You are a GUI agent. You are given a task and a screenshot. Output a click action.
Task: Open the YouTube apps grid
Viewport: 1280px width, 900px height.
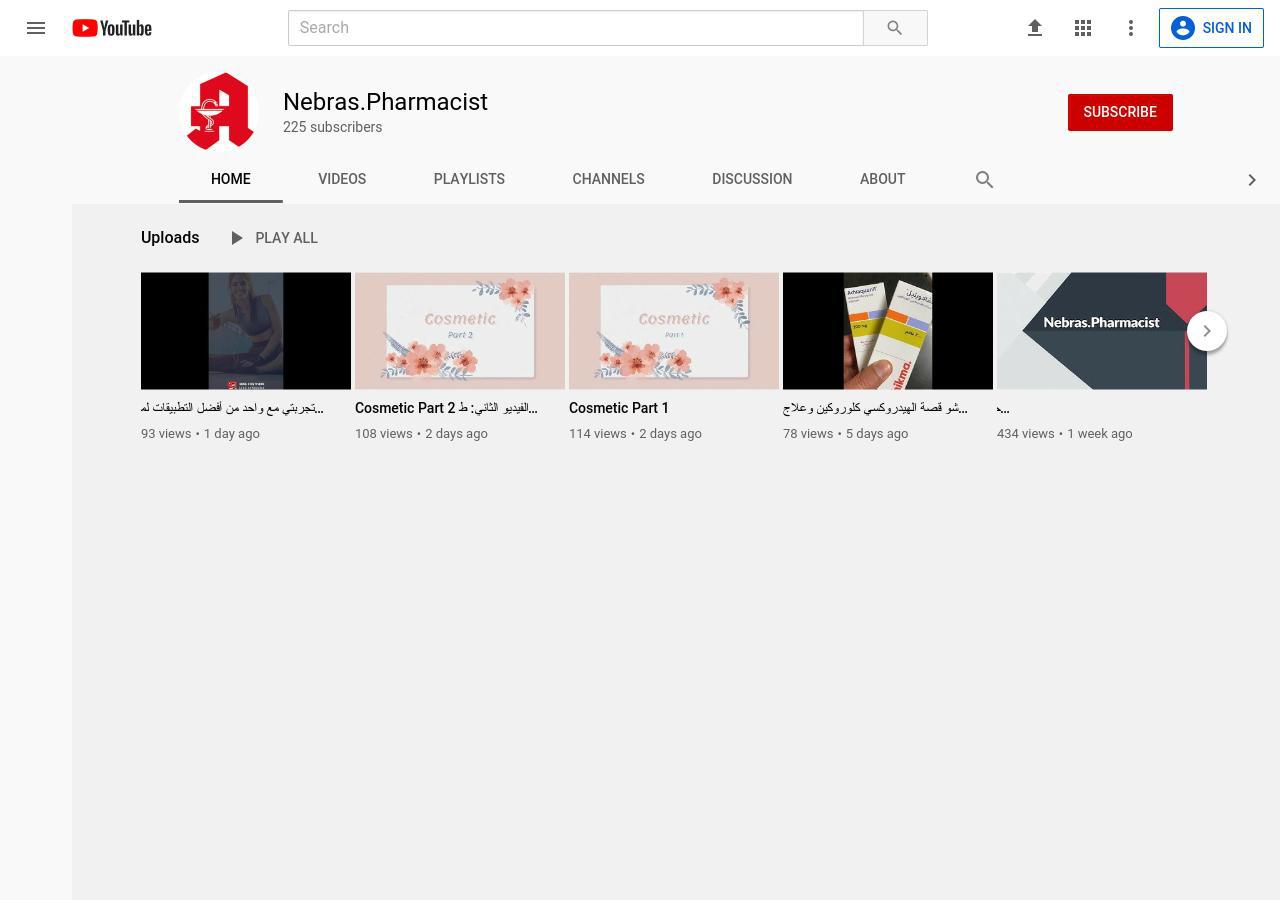[1083, 28]
